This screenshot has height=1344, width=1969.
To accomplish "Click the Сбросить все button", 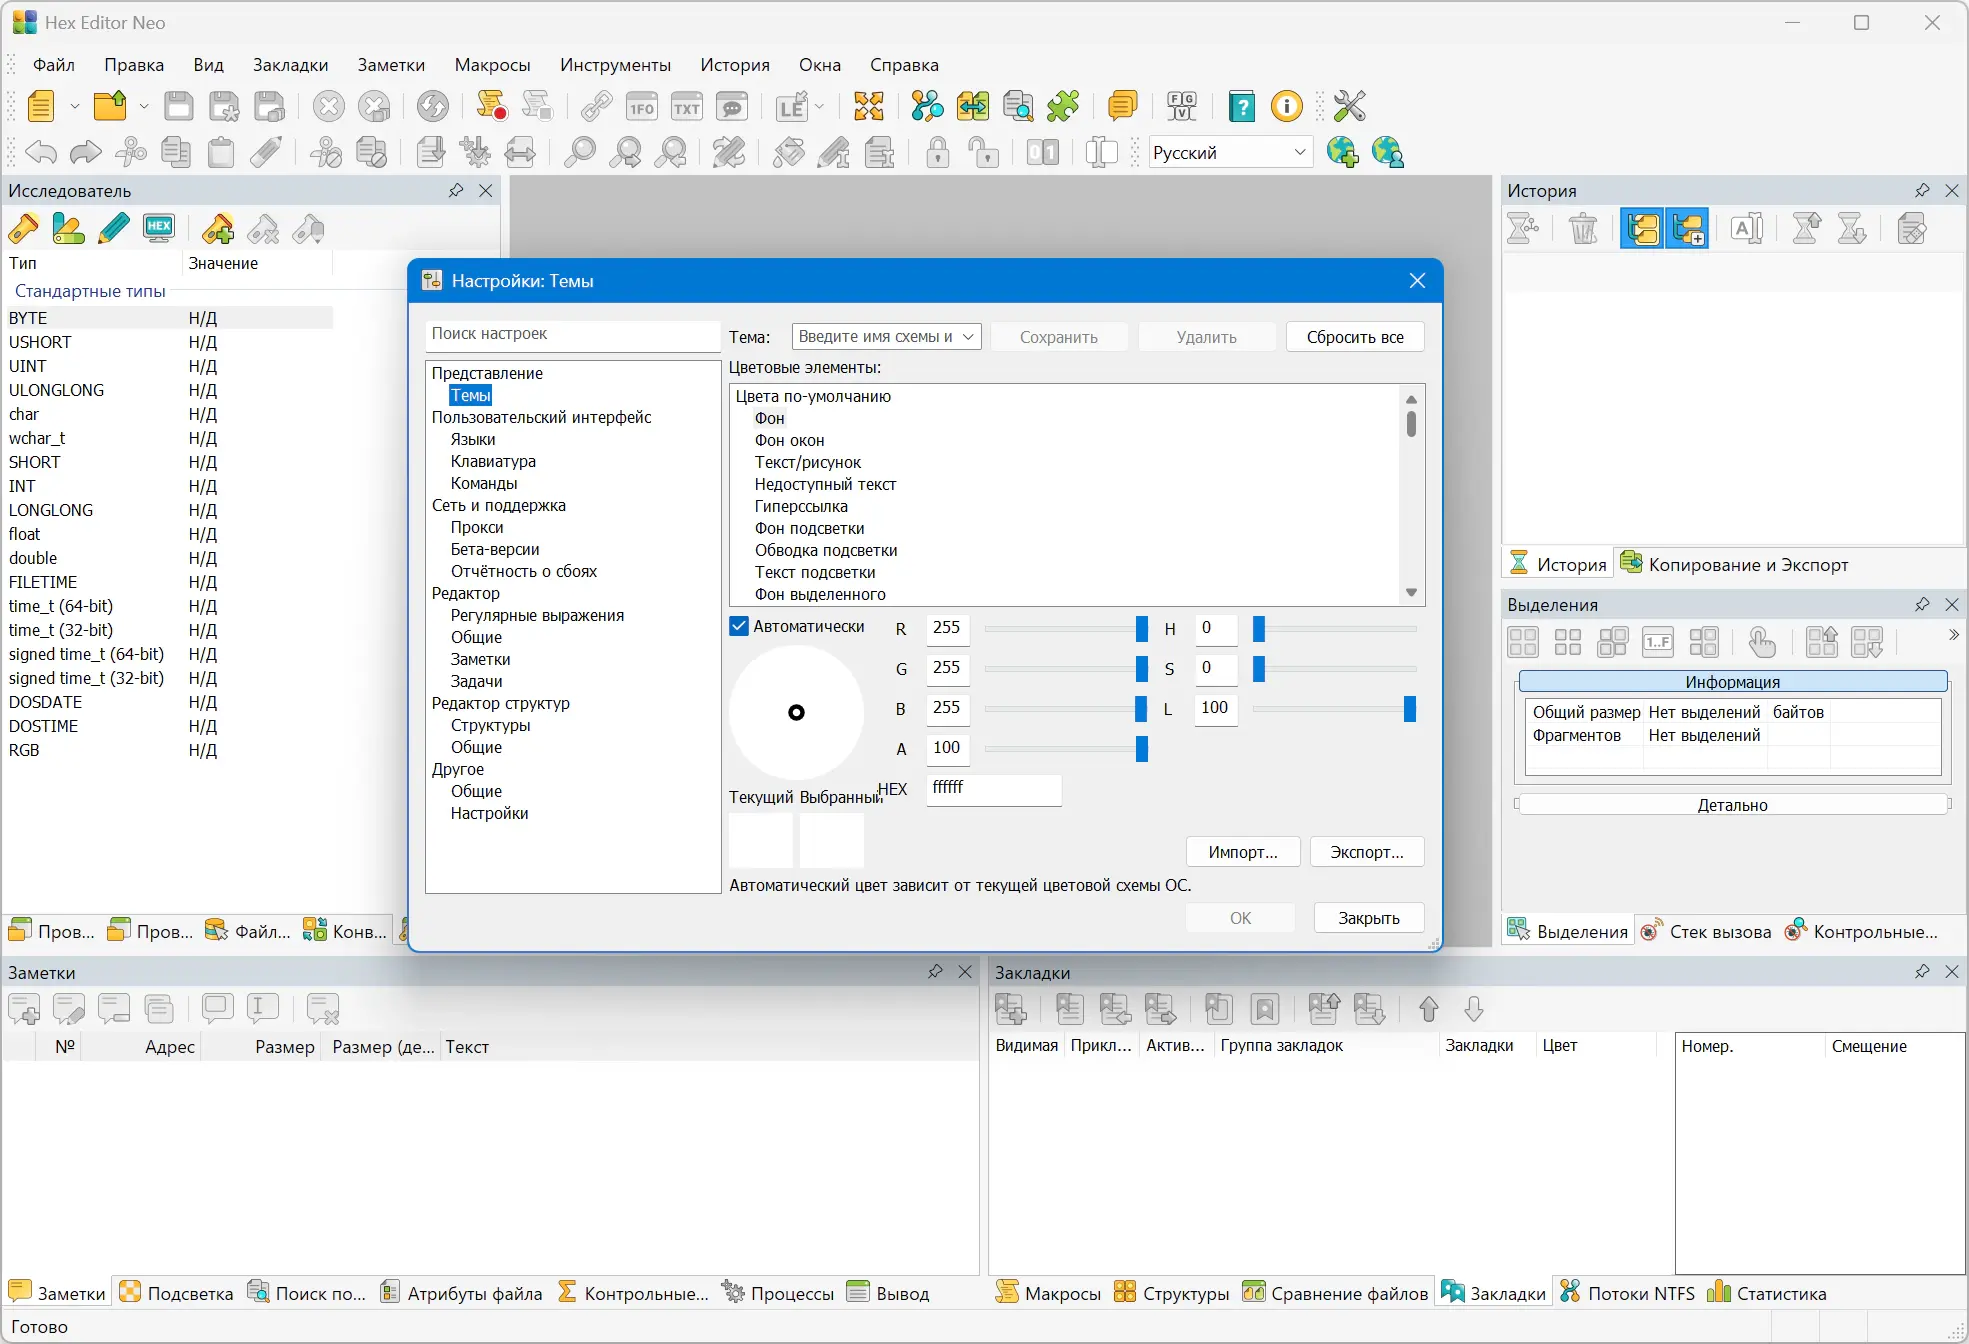I will point(1354,337).
